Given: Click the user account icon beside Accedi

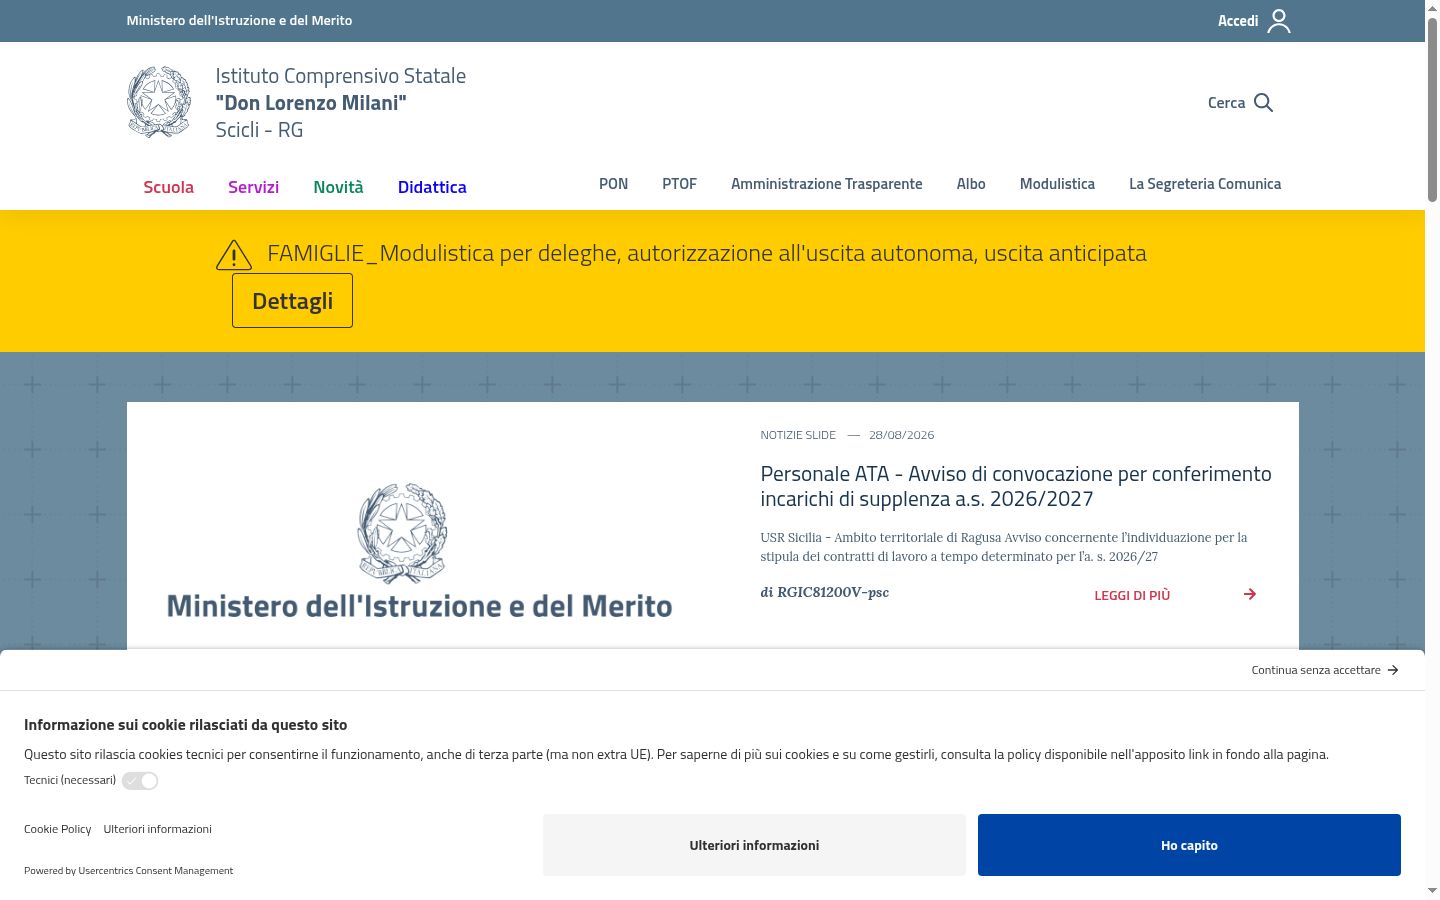Looking at the screenshot, I should point(1279,21).
